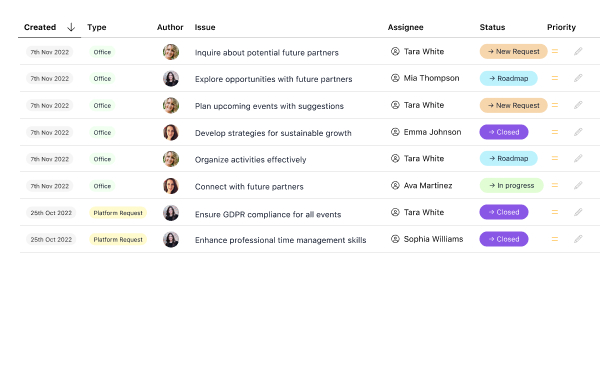Click assignee person icon beside Sophia Williams

(x=395, y=239)
